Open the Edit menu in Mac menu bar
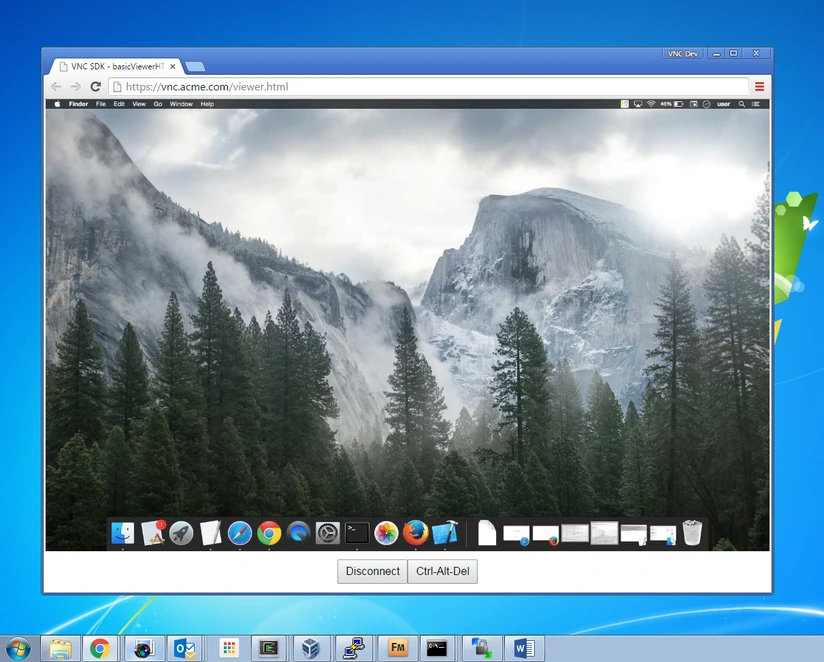This screenshot has width=824, height=662. pos(119,104)
